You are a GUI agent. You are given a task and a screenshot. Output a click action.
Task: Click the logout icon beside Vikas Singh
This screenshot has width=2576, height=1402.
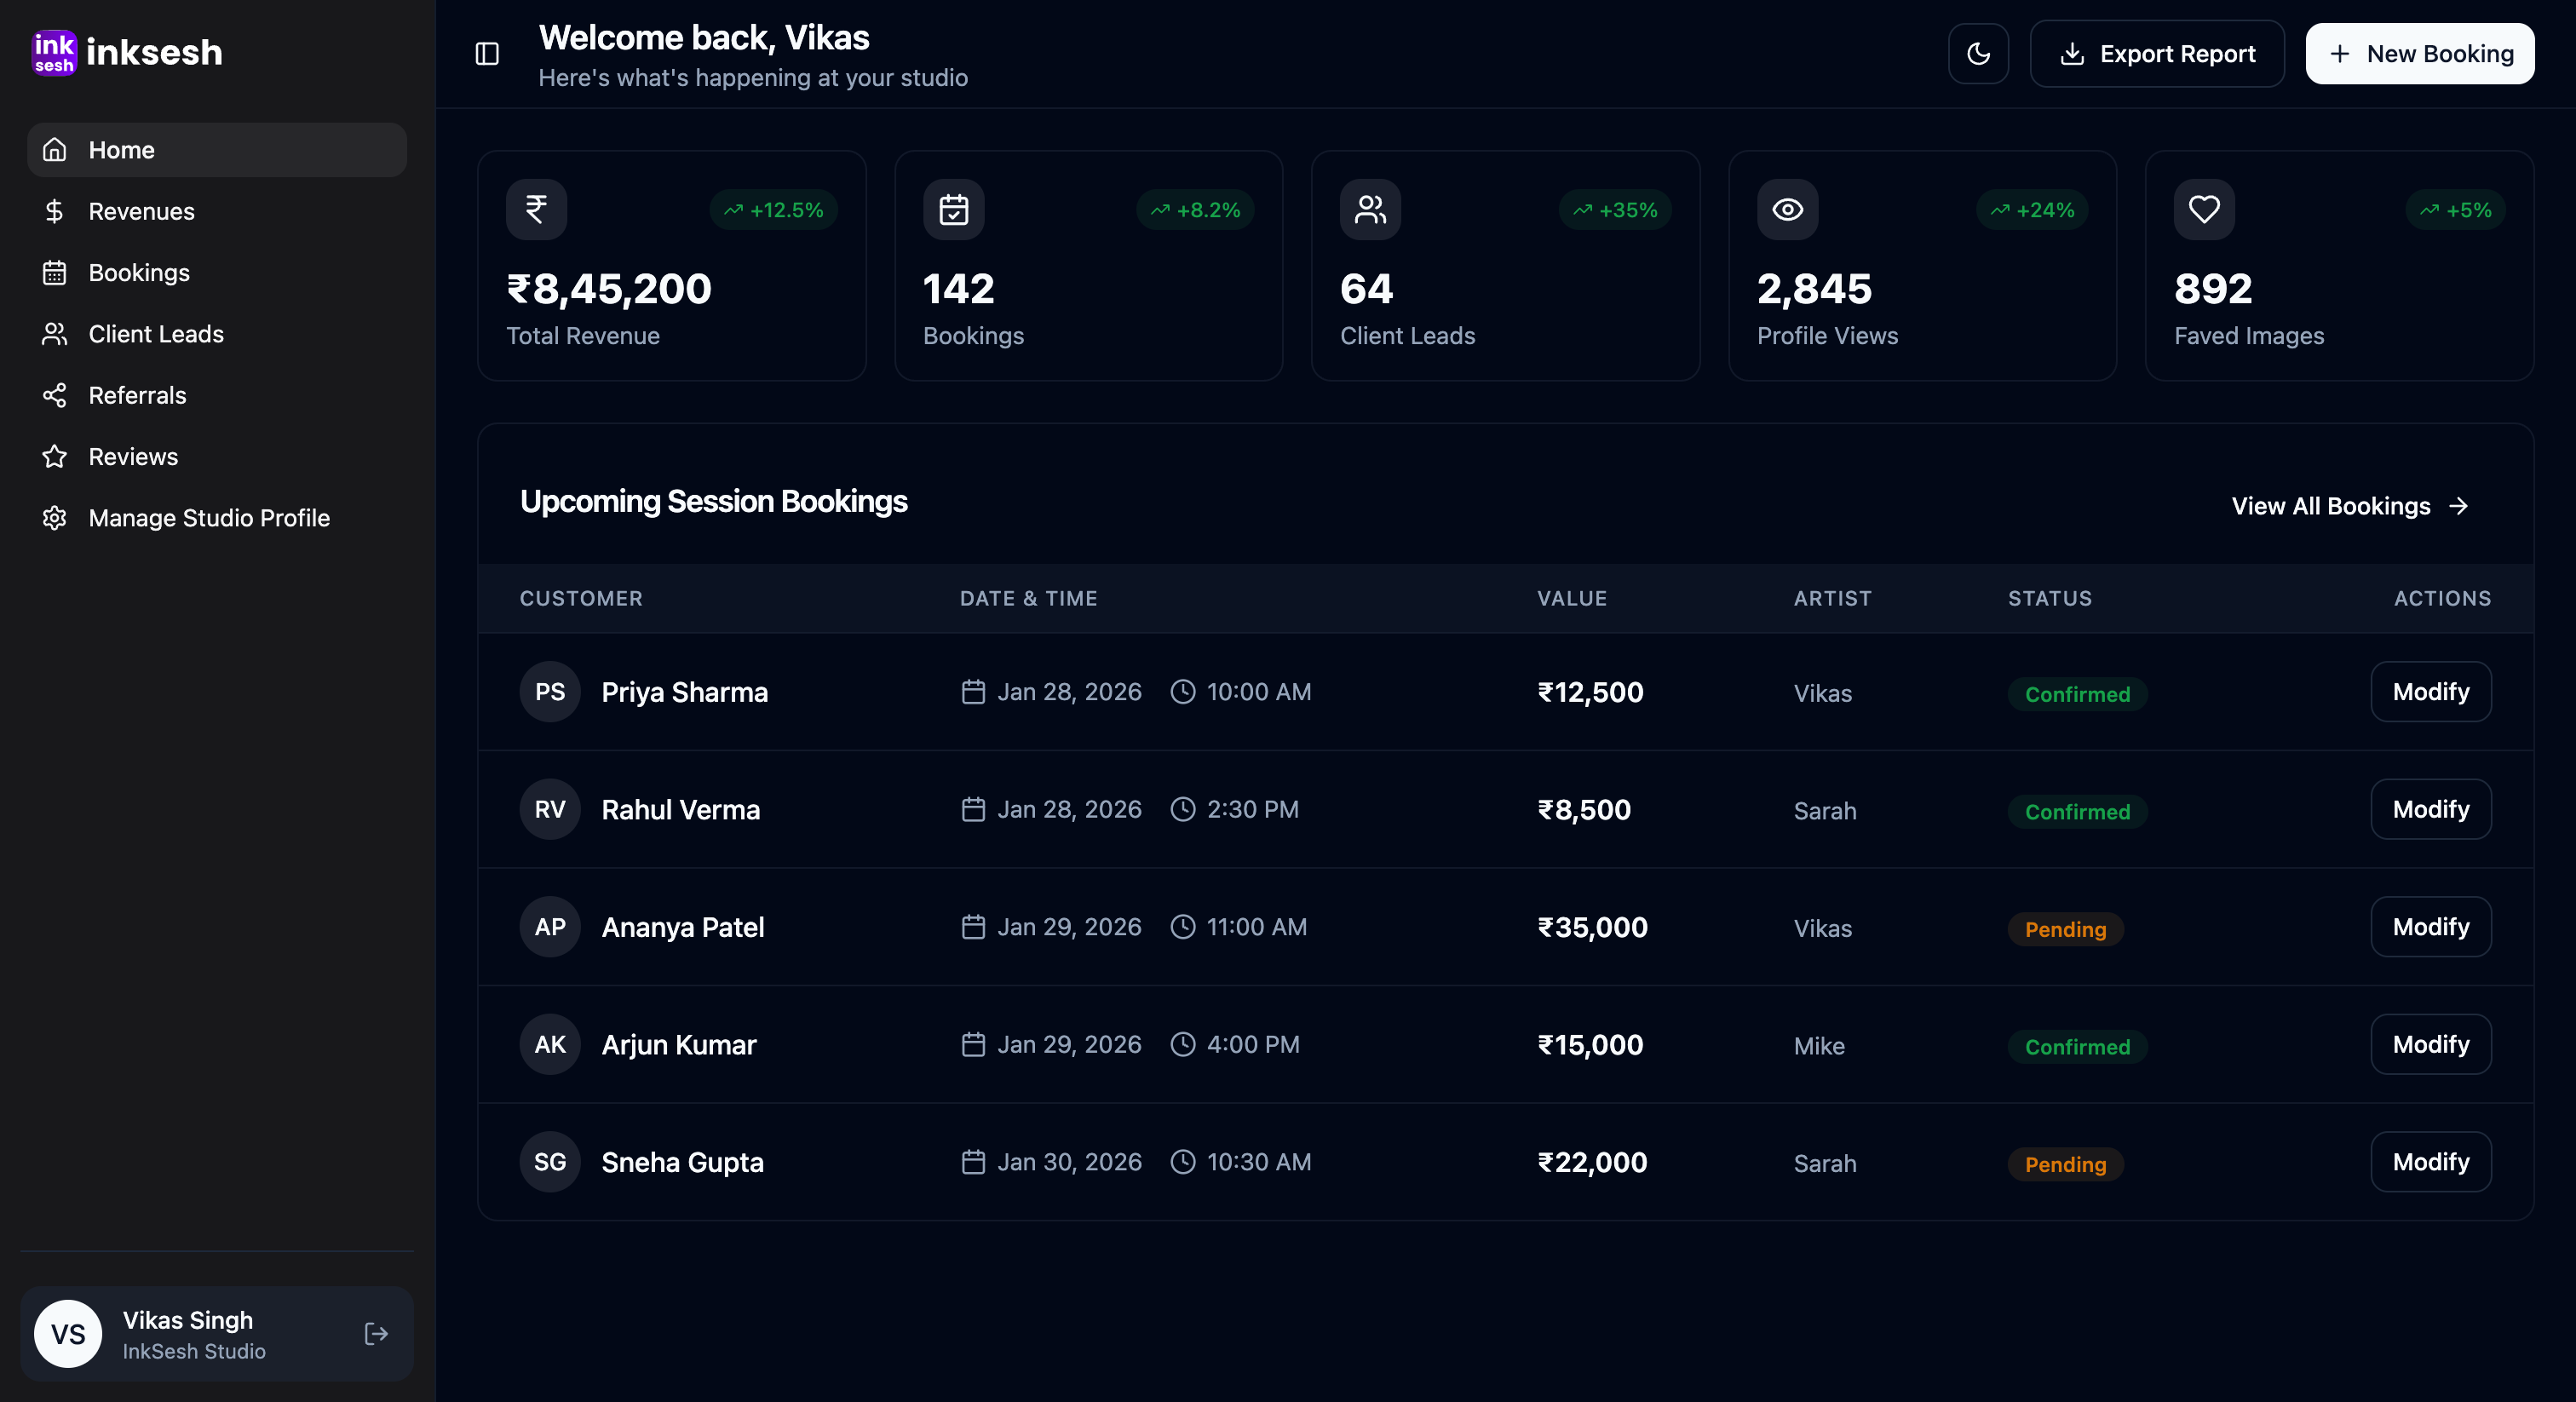(x=376, y=1334)
